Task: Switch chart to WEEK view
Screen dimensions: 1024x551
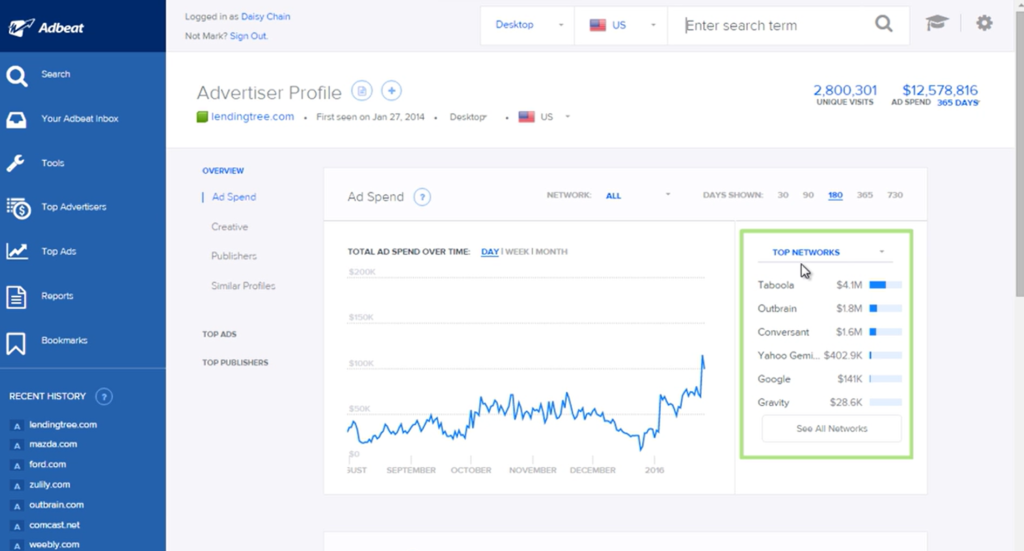Action: [517, 251]
